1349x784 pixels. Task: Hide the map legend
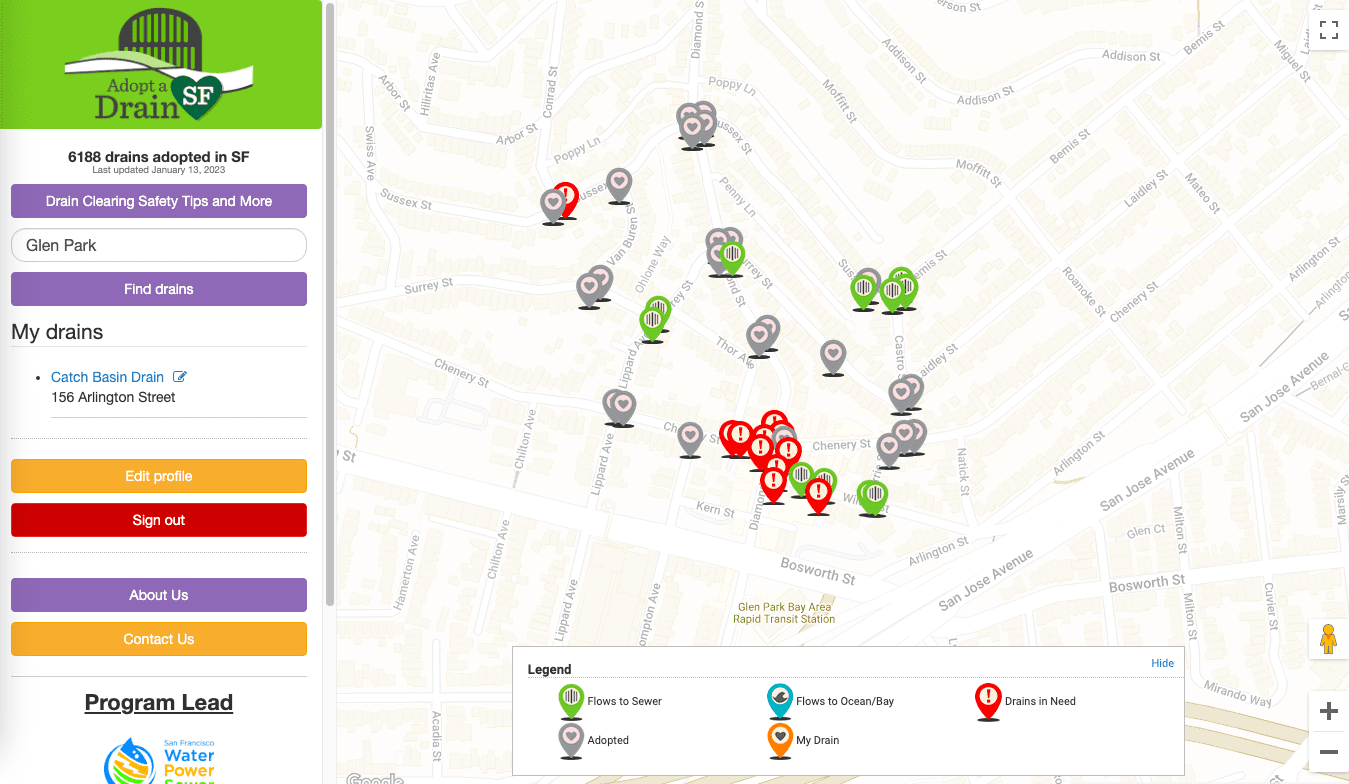tap(1162, 663)
